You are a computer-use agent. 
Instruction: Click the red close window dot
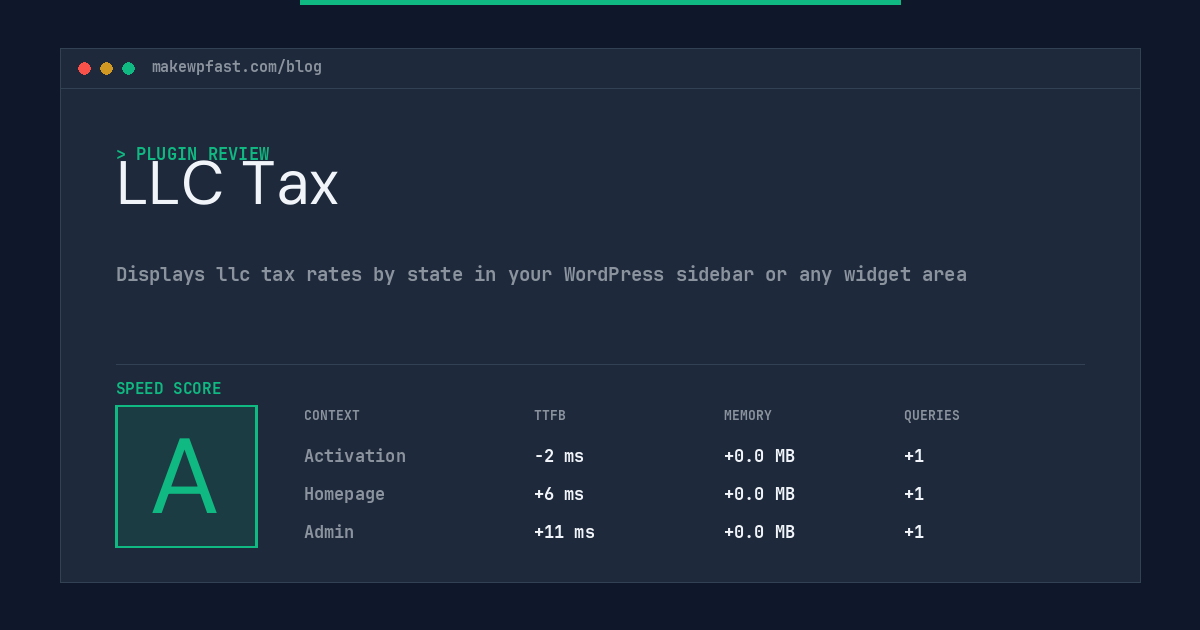84,68
